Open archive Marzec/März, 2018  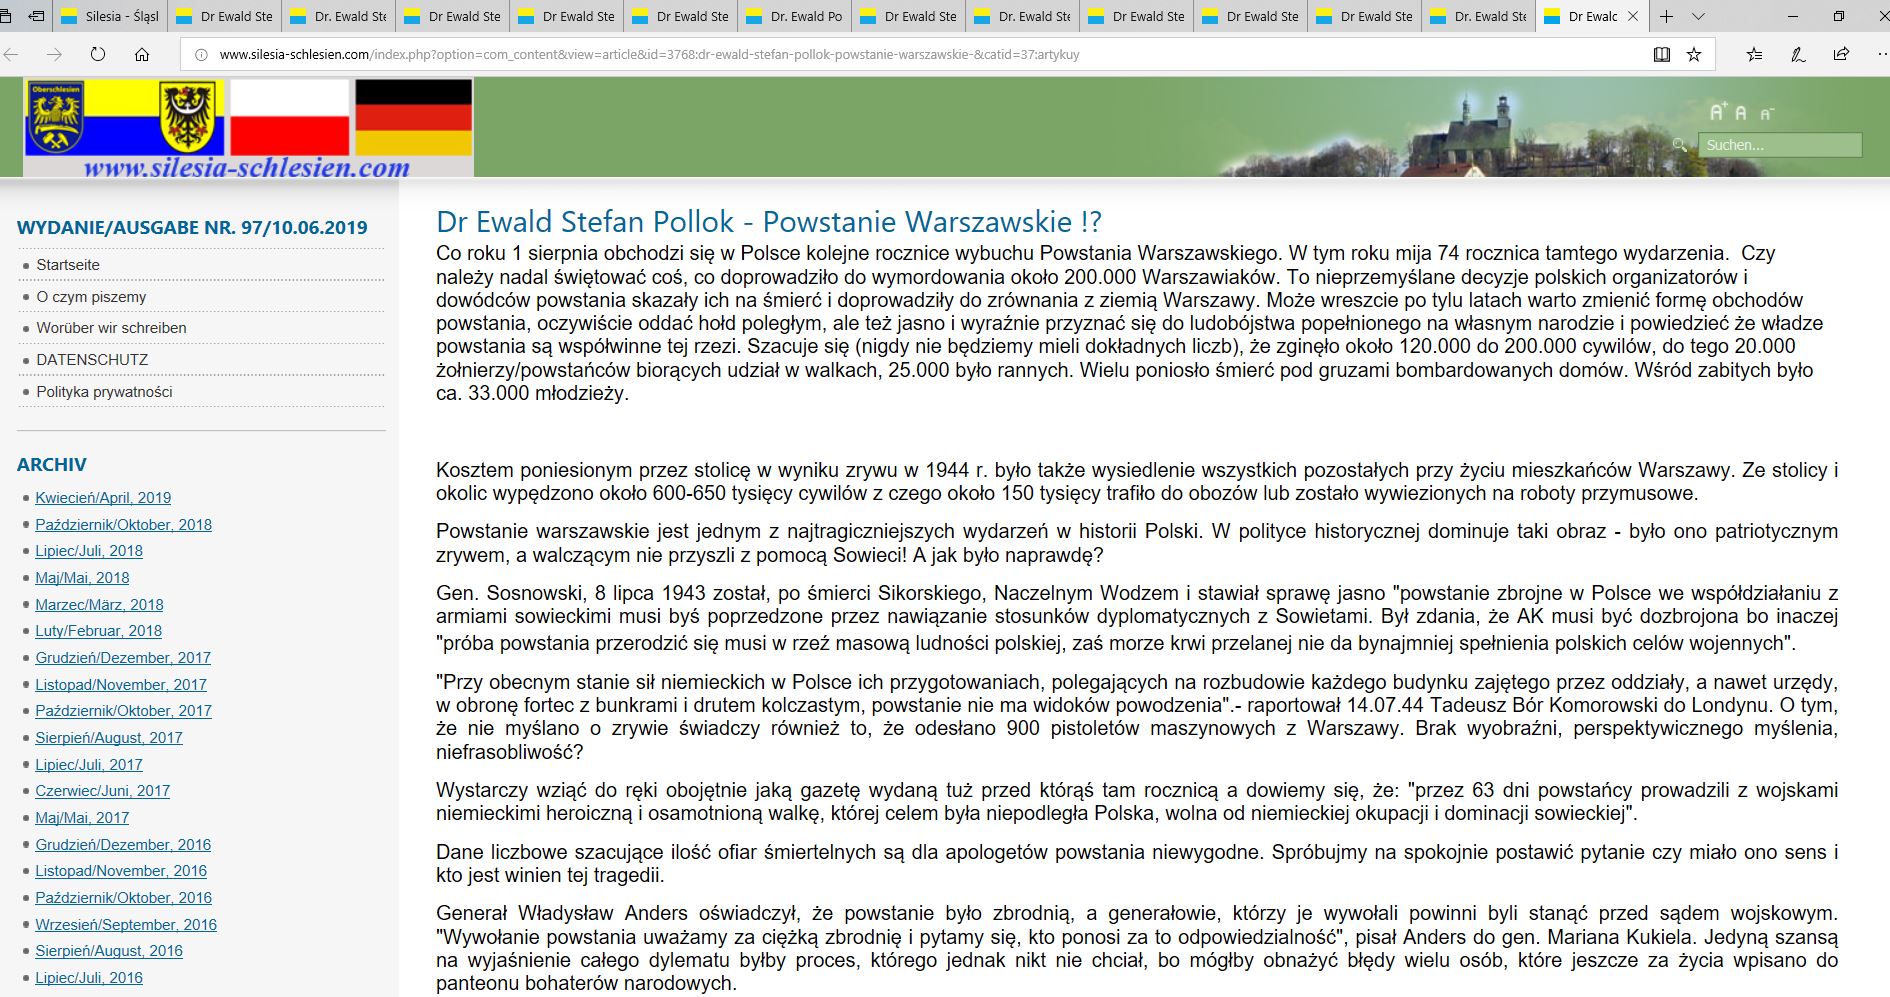[x=99, y=605]
